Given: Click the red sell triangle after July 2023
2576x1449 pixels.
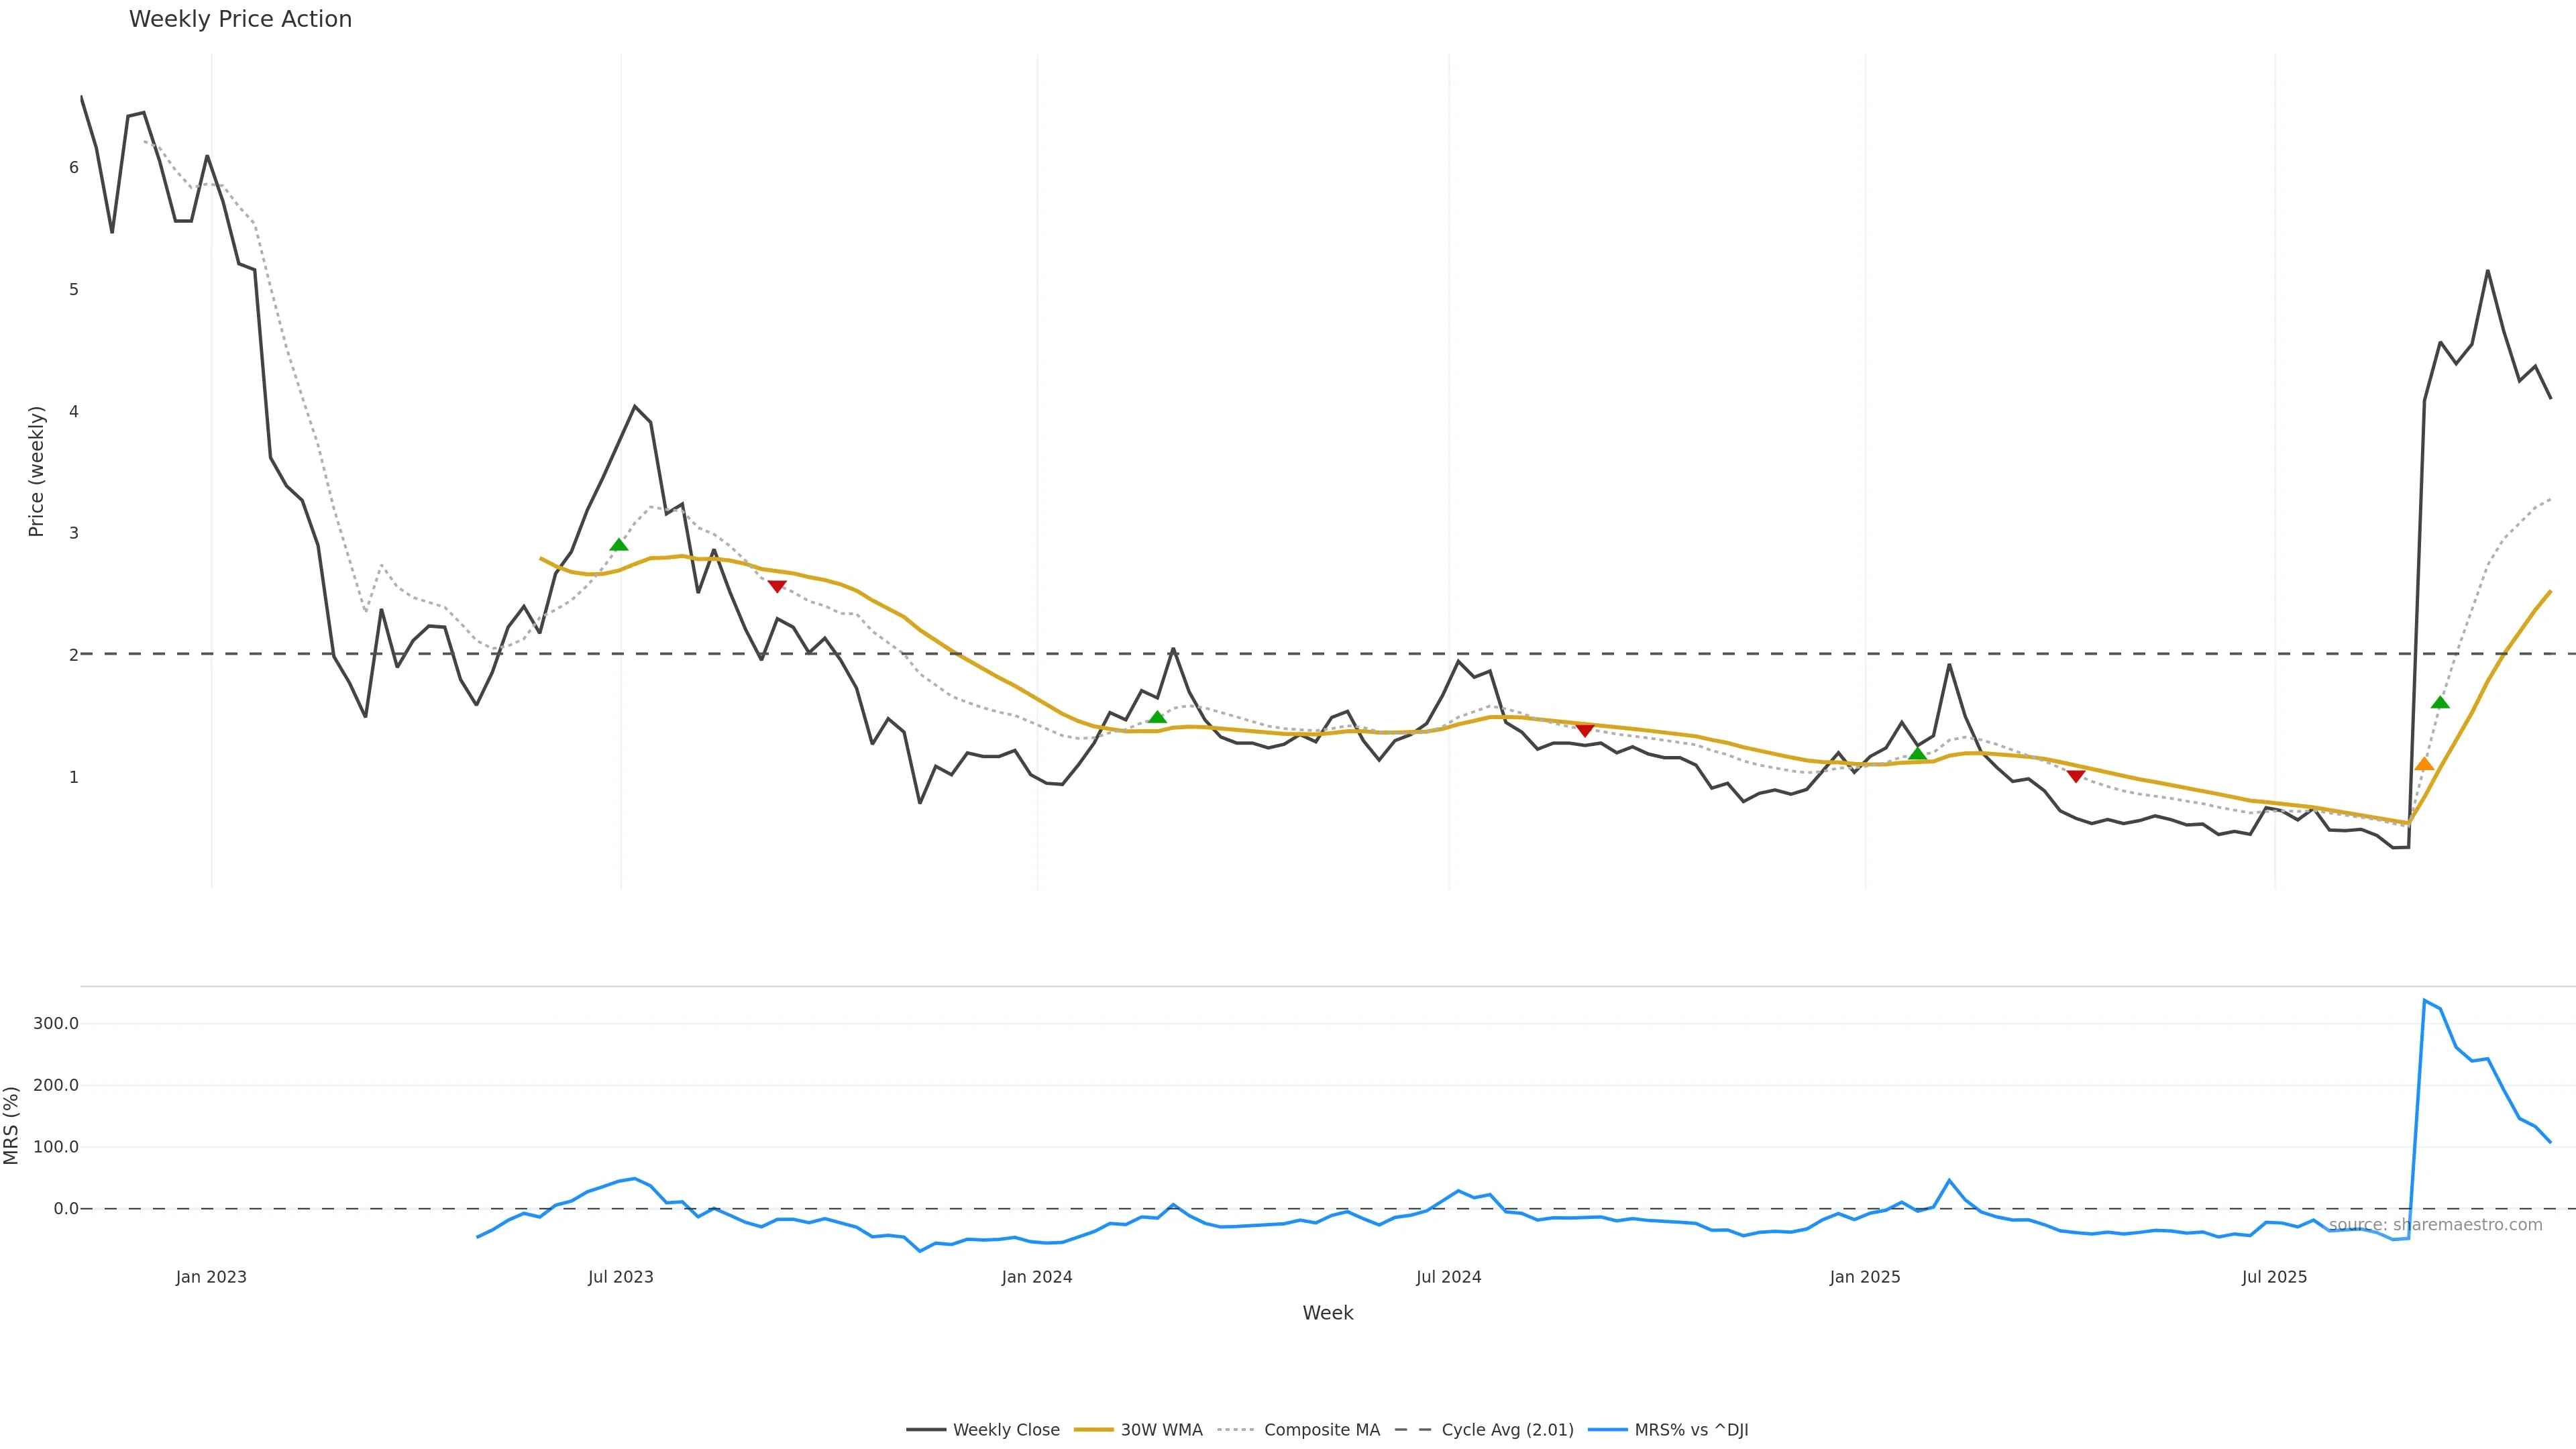Looking at the screenshot, I should coord(777,586).
